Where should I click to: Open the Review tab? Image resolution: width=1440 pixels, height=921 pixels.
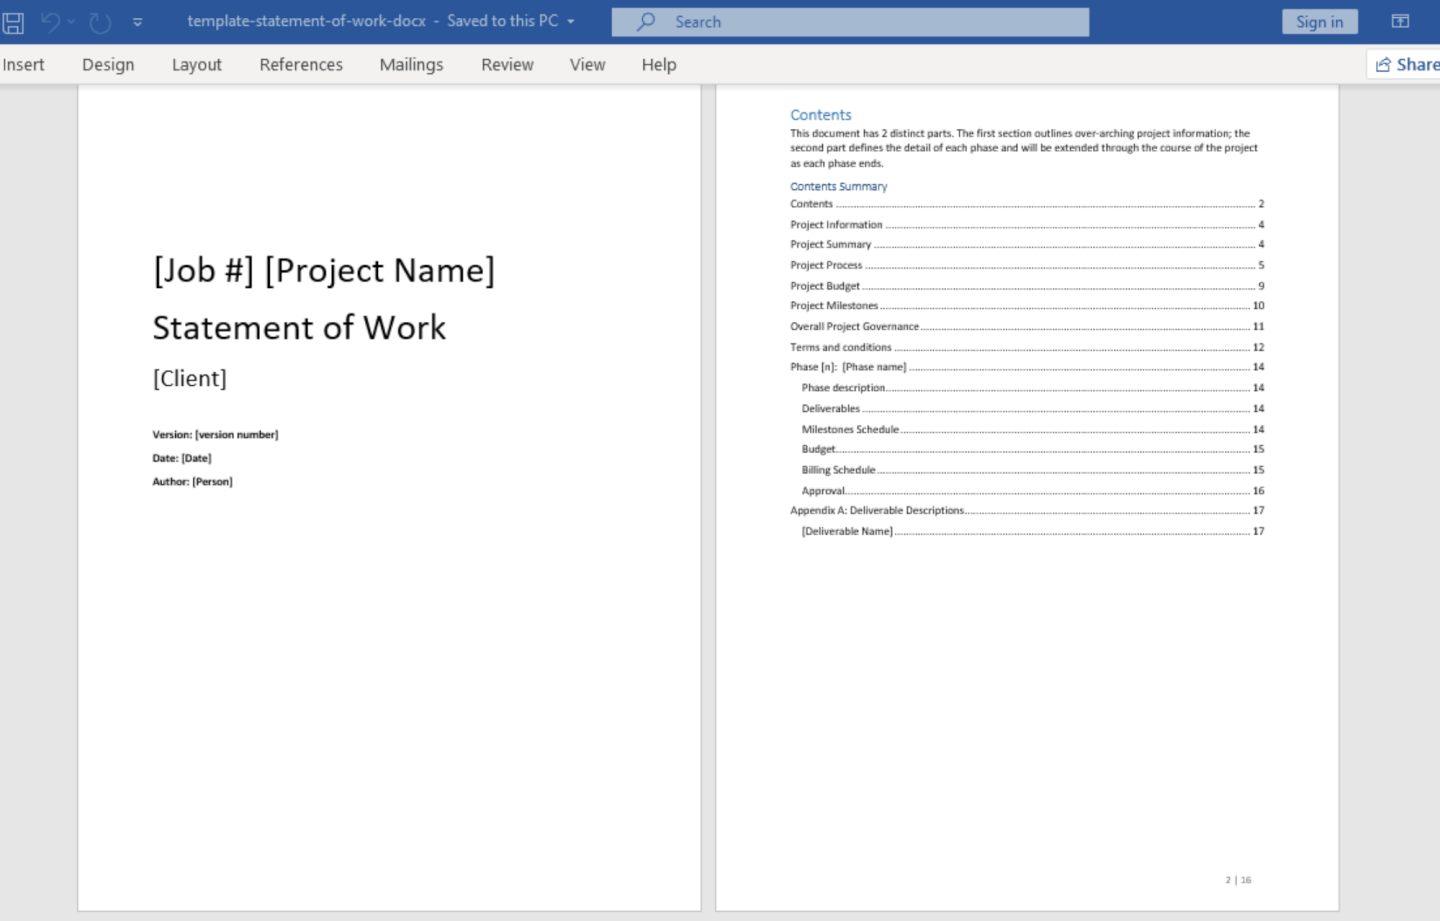click(507, 64)
